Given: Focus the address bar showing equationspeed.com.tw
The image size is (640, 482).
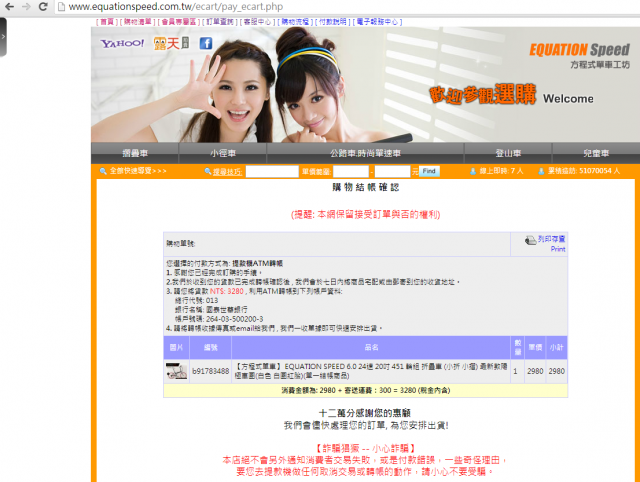Looking at the screenshot, I should [347, 7].
